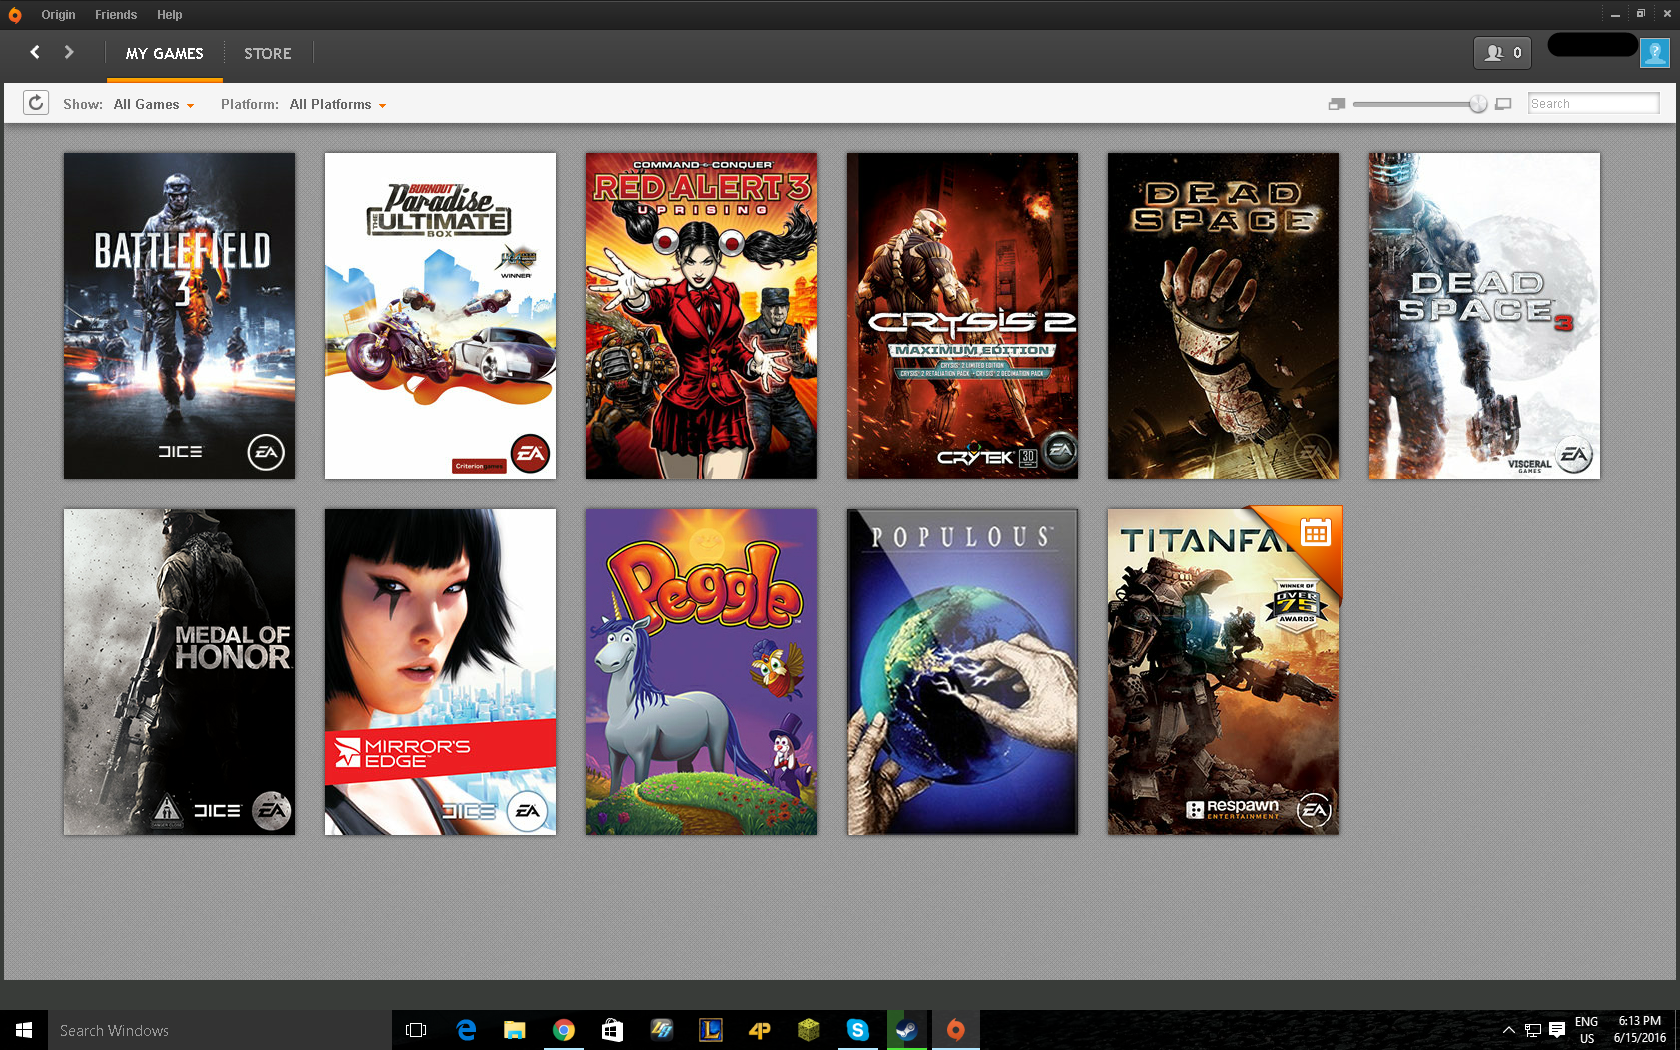
Task: Click the game library Search field
Action: coord(1594,104)
